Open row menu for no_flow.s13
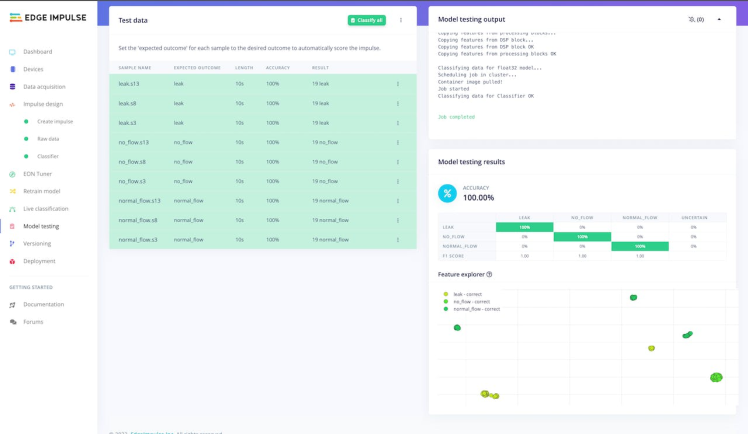Screen dimensions: 748x434 [x=397, y=143]
